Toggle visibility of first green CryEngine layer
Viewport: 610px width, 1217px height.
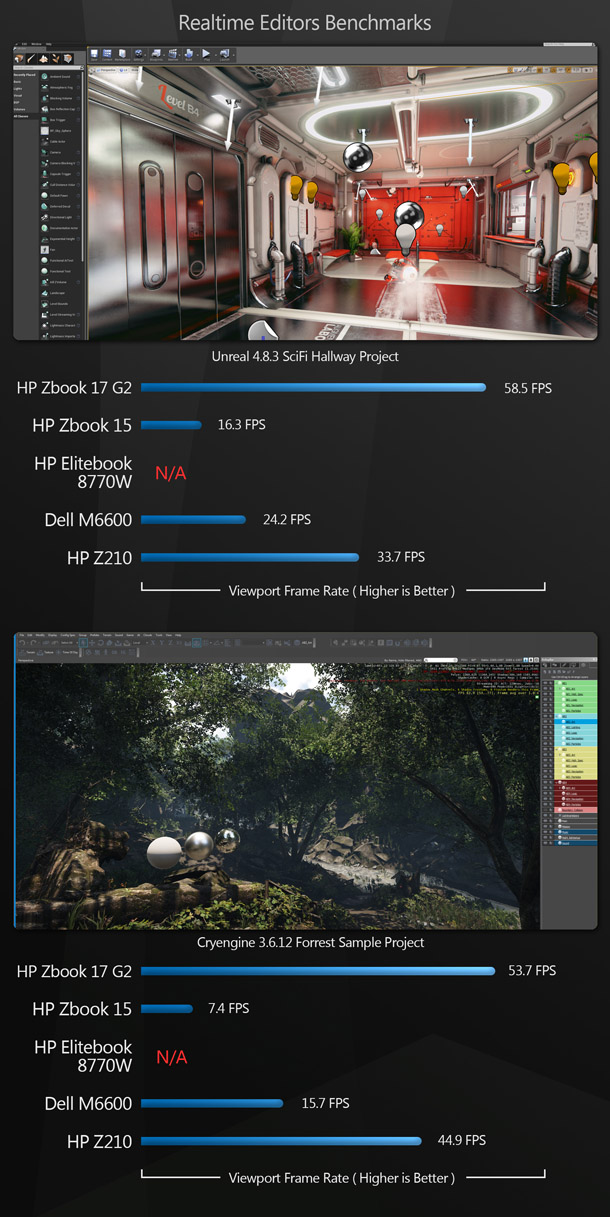click(x=546, y=683)
